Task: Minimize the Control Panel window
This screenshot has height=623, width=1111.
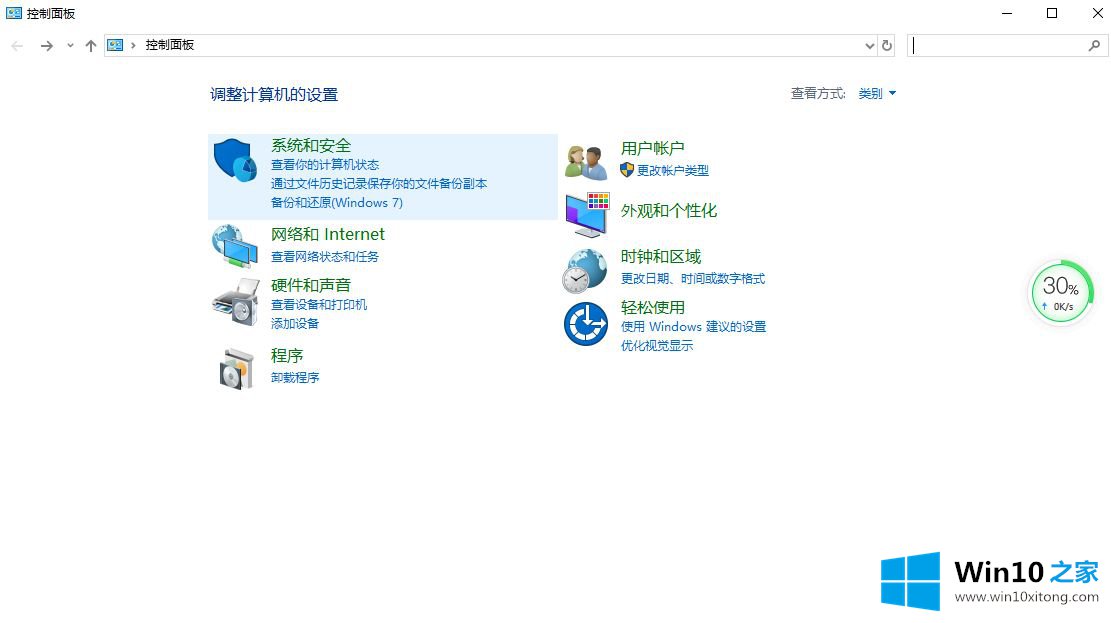Action: 1007,13
